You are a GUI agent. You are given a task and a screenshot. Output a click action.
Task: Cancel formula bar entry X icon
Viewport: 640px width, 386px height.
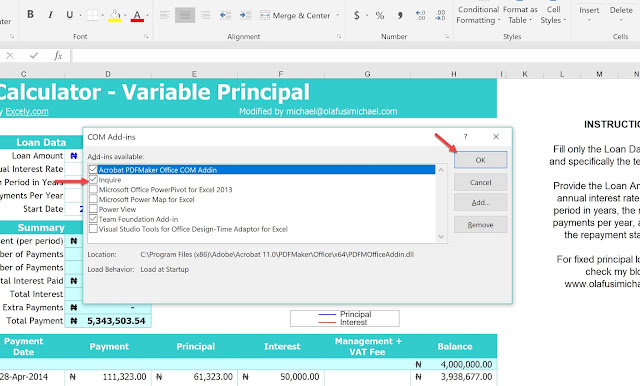click(x=10, y=55)
